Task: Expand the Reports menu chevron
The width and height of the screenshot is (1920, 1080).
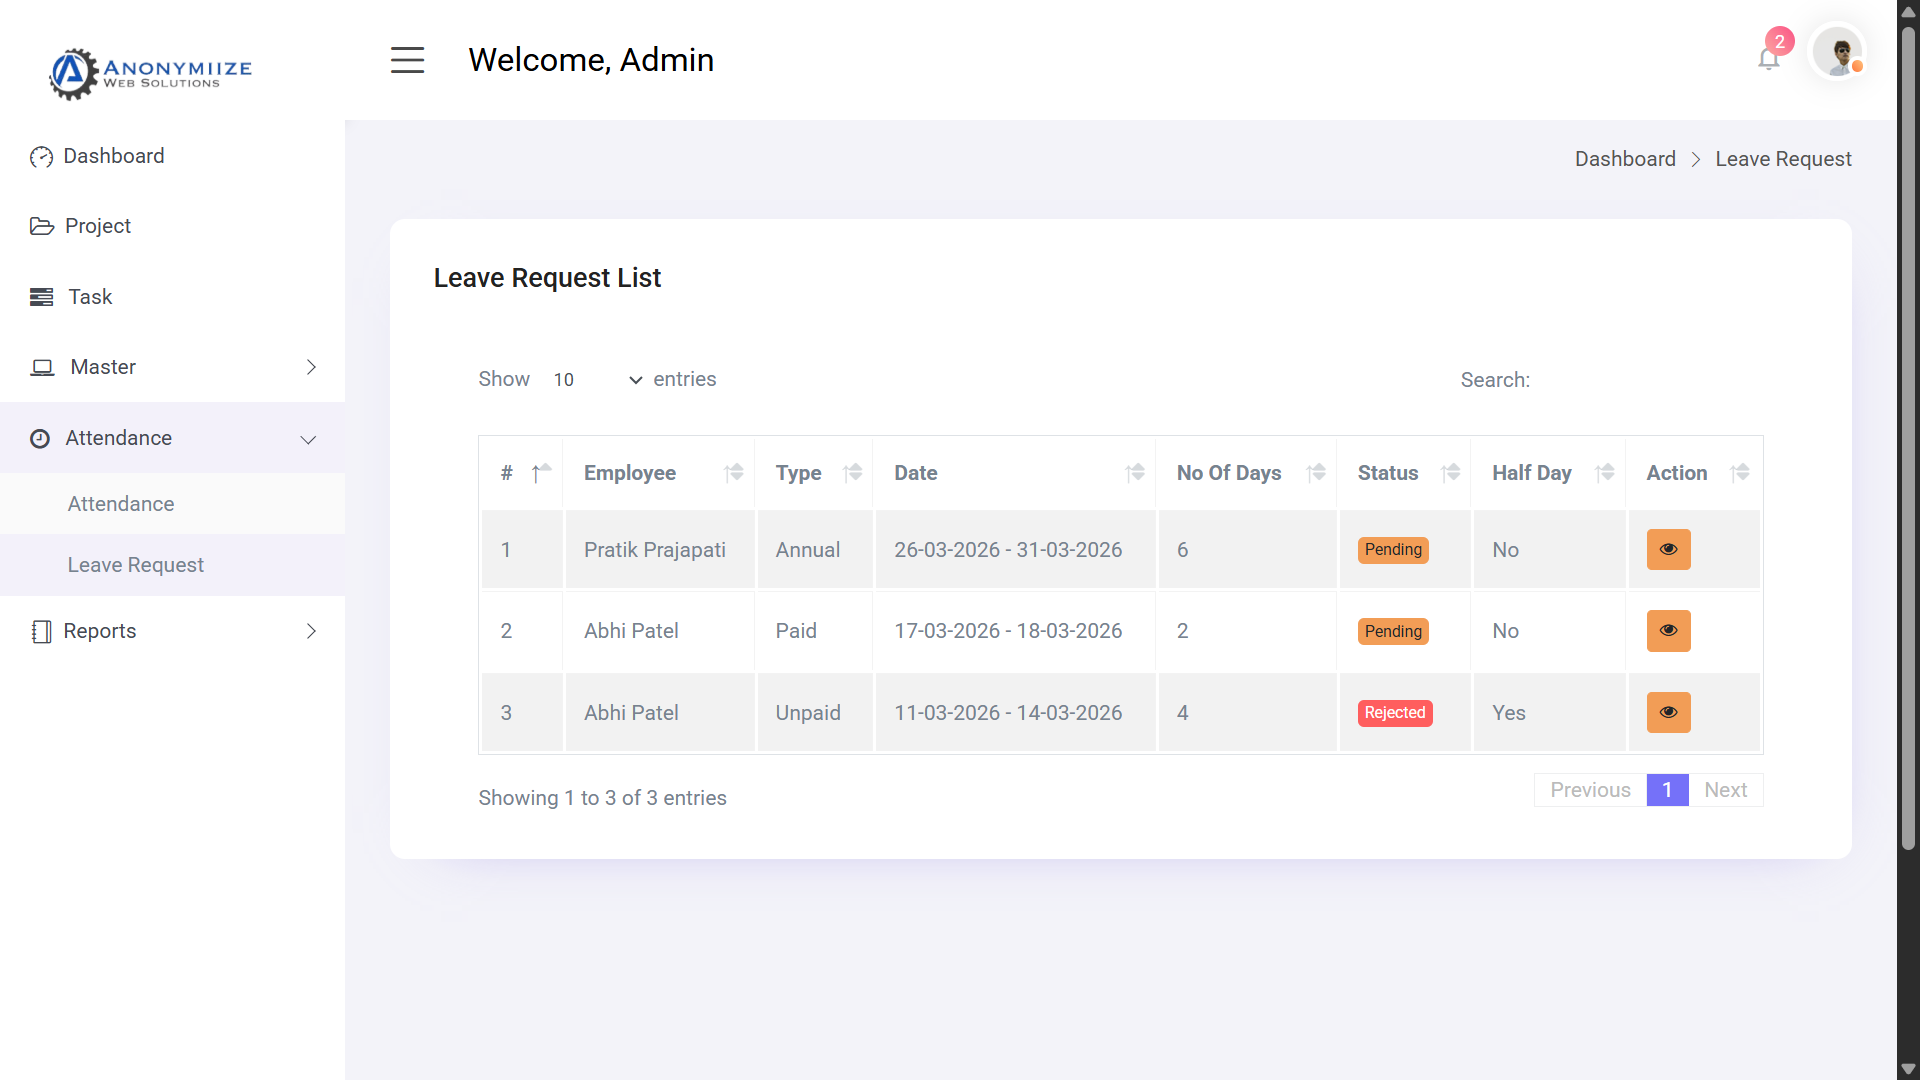Action: pyautogui.click(x=311, y=631)
